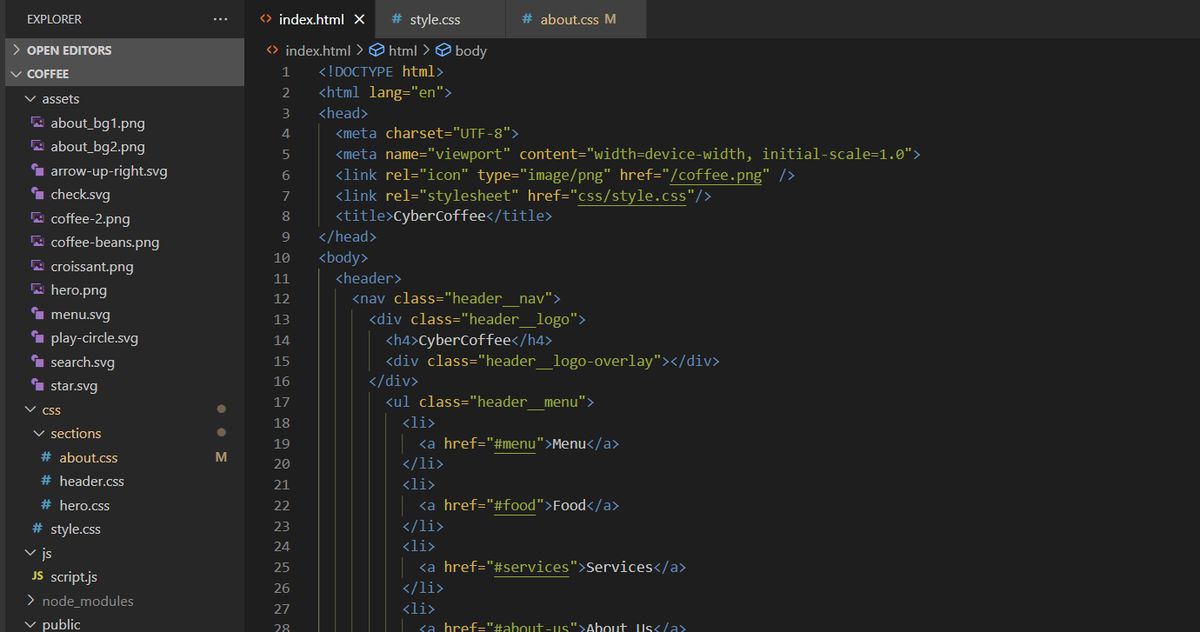The height and width of the screenshot is (632, 1200).
Task: Follow the css/style.css href link
Action: (632, 196)
